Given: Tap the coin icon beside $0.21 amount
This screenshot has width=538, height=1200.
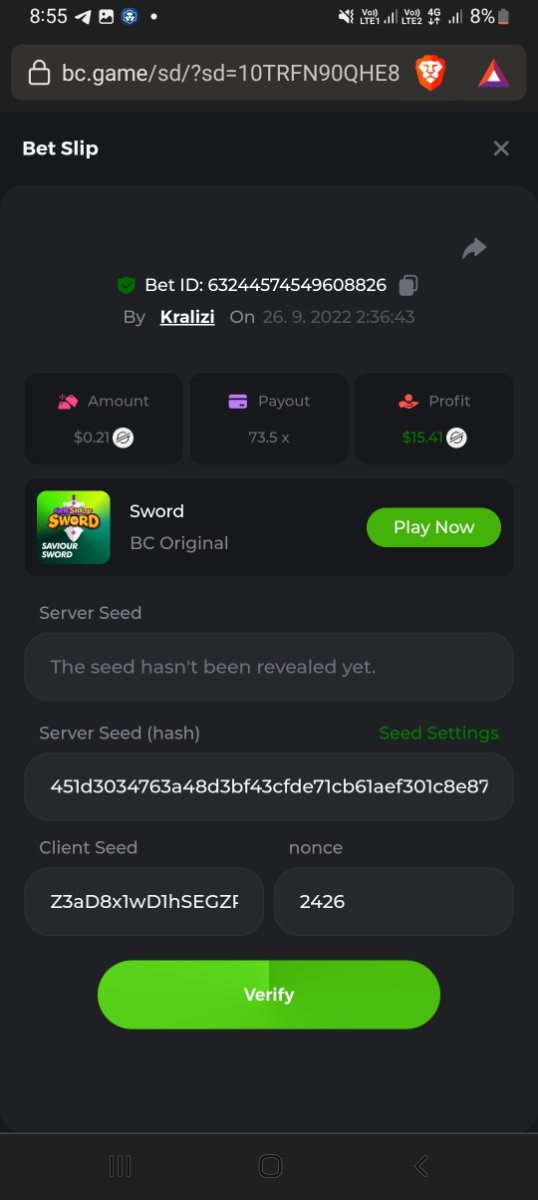Looking at the screenshot, I should click(x=123, y=437).
